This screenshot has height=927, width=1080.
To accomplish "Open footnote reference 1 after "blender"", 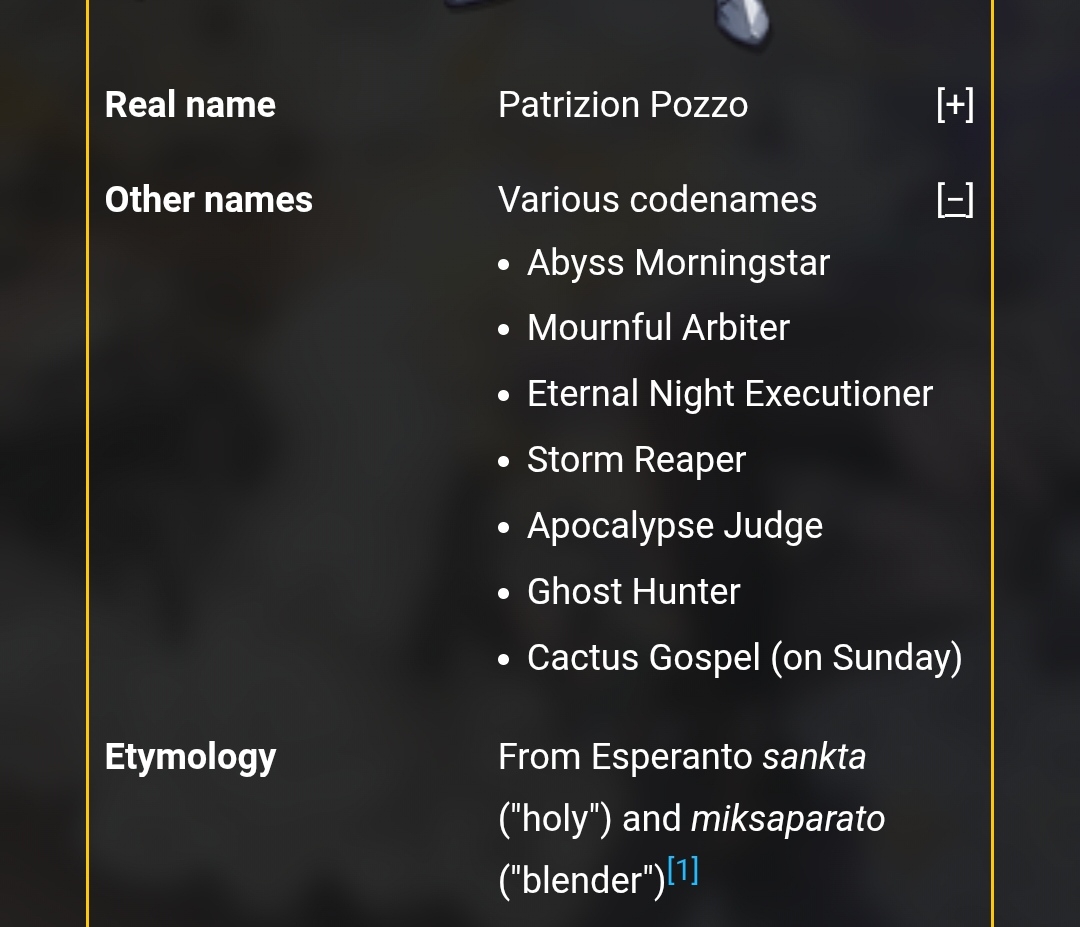I will (683, 871).
